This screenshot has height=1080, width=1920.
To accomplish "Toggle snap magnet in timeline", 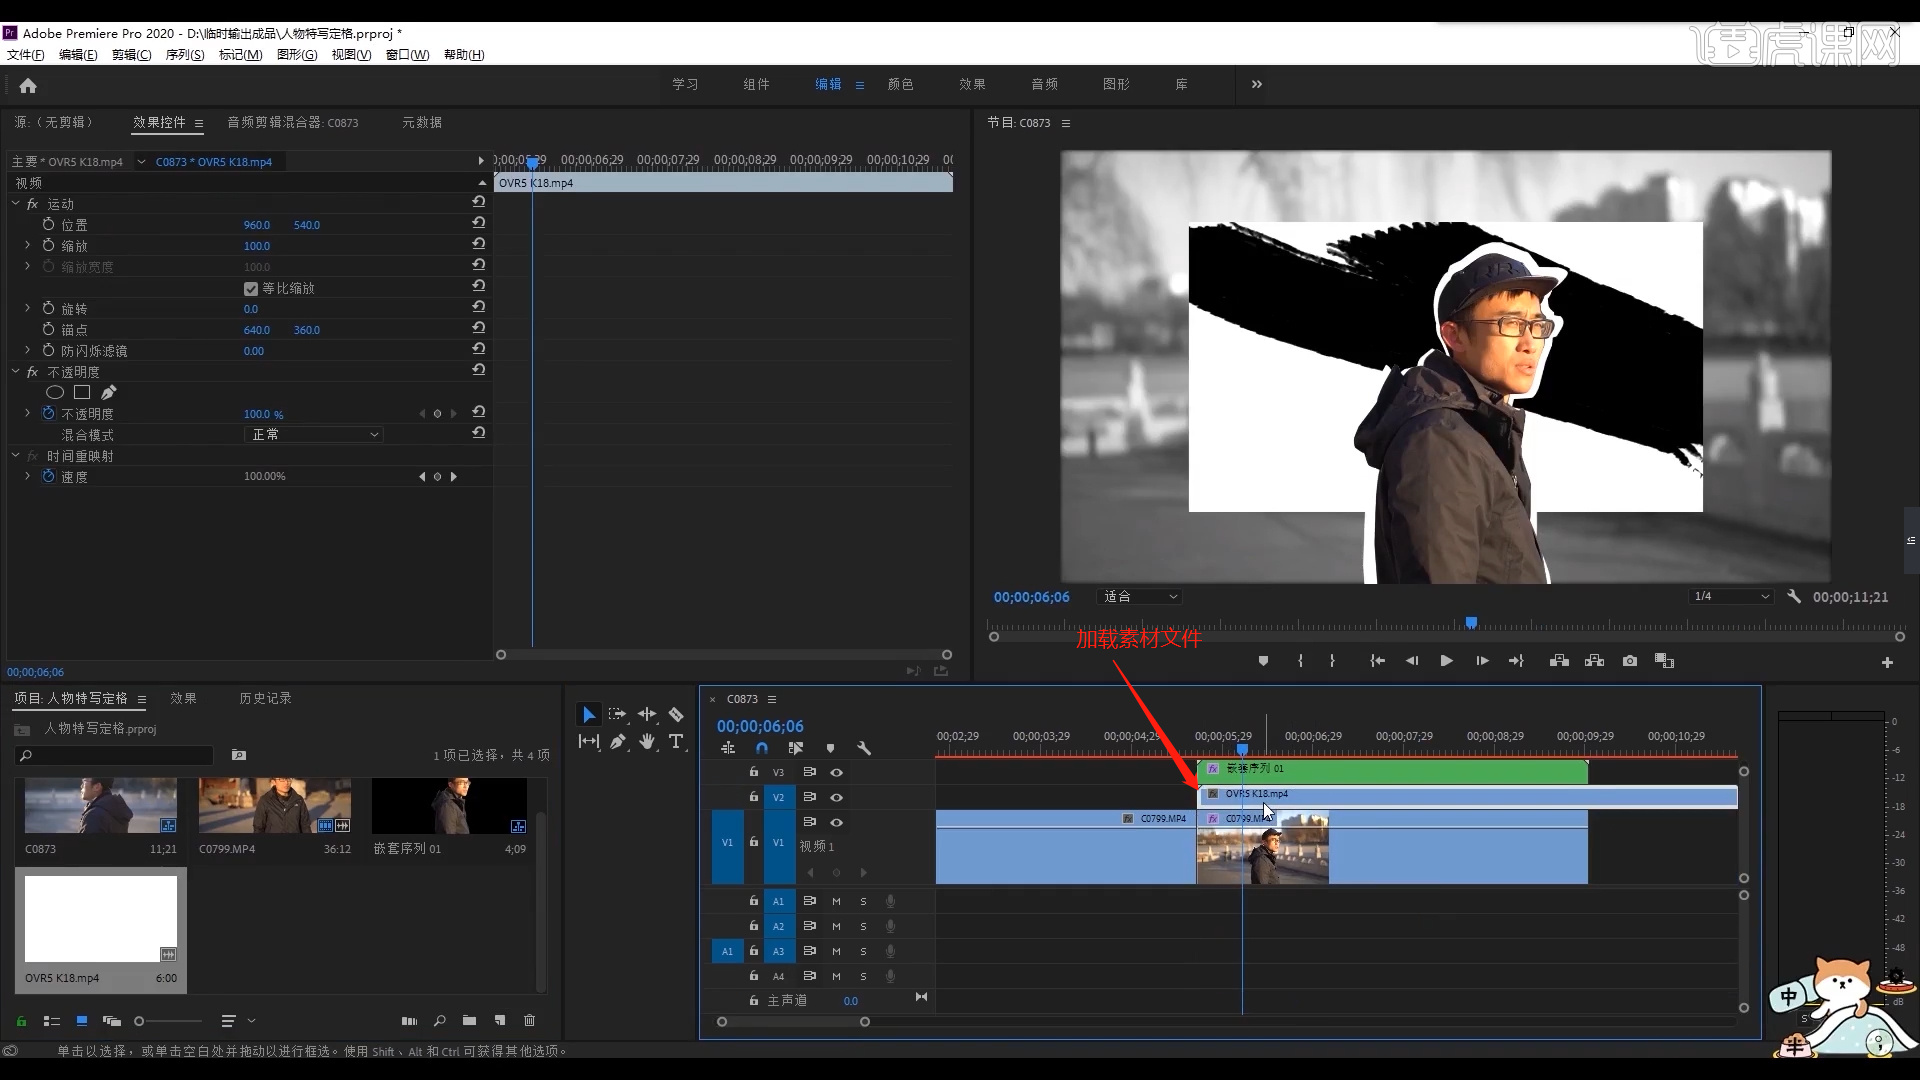I will [762, 748].
